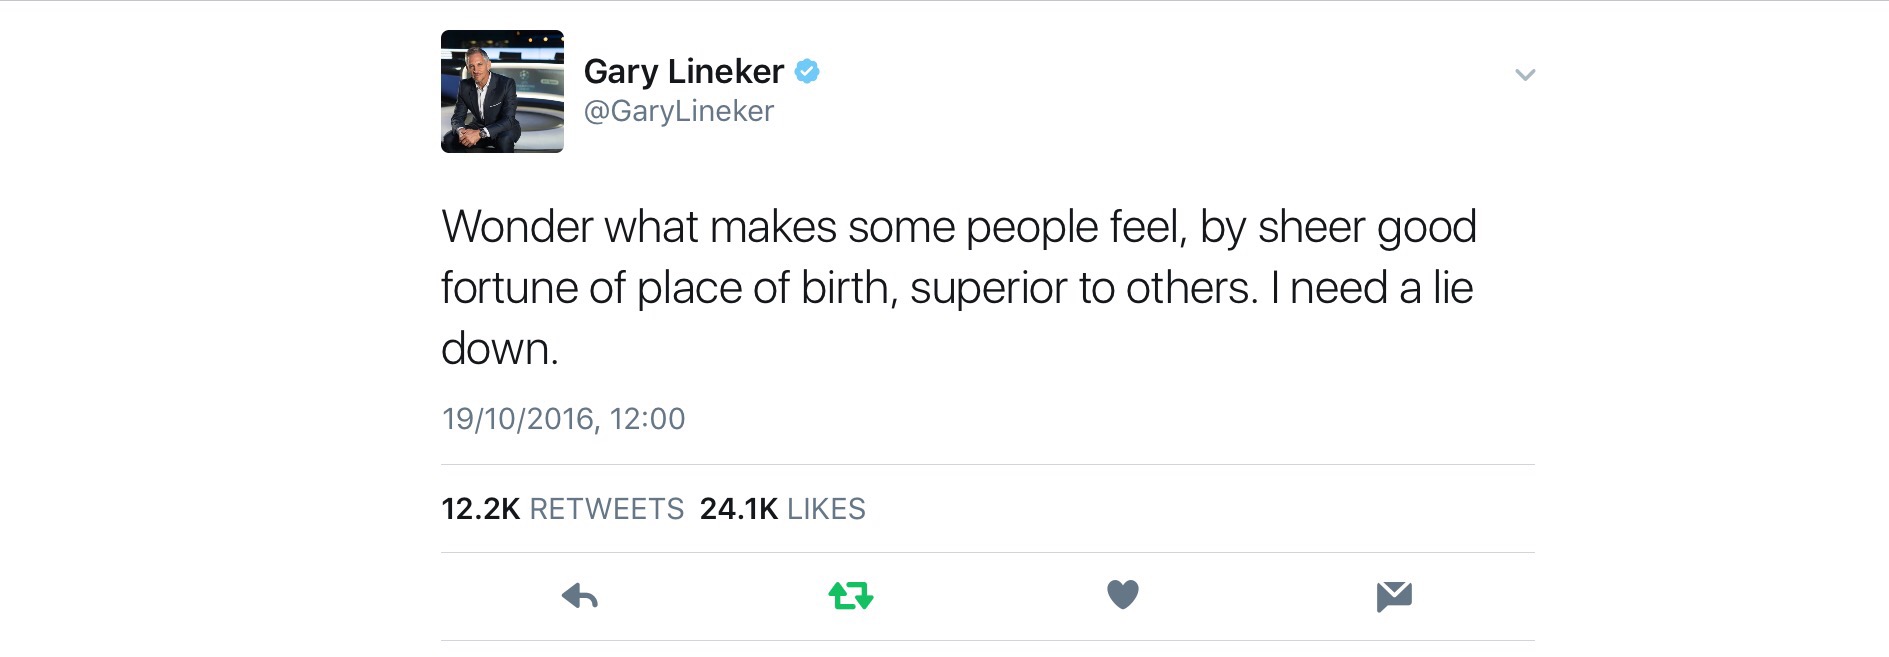
Task: Click the green retweet arrows icon
Action: click(x=851, y=597)
